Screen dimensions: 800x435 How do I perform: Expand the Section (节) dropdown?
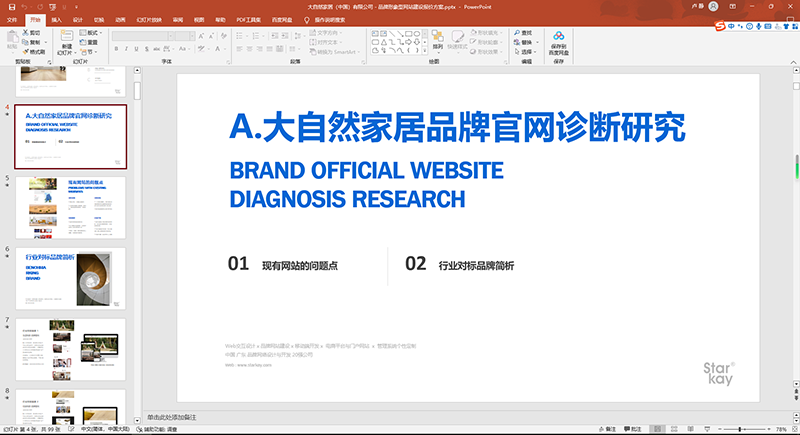[89, 52]
